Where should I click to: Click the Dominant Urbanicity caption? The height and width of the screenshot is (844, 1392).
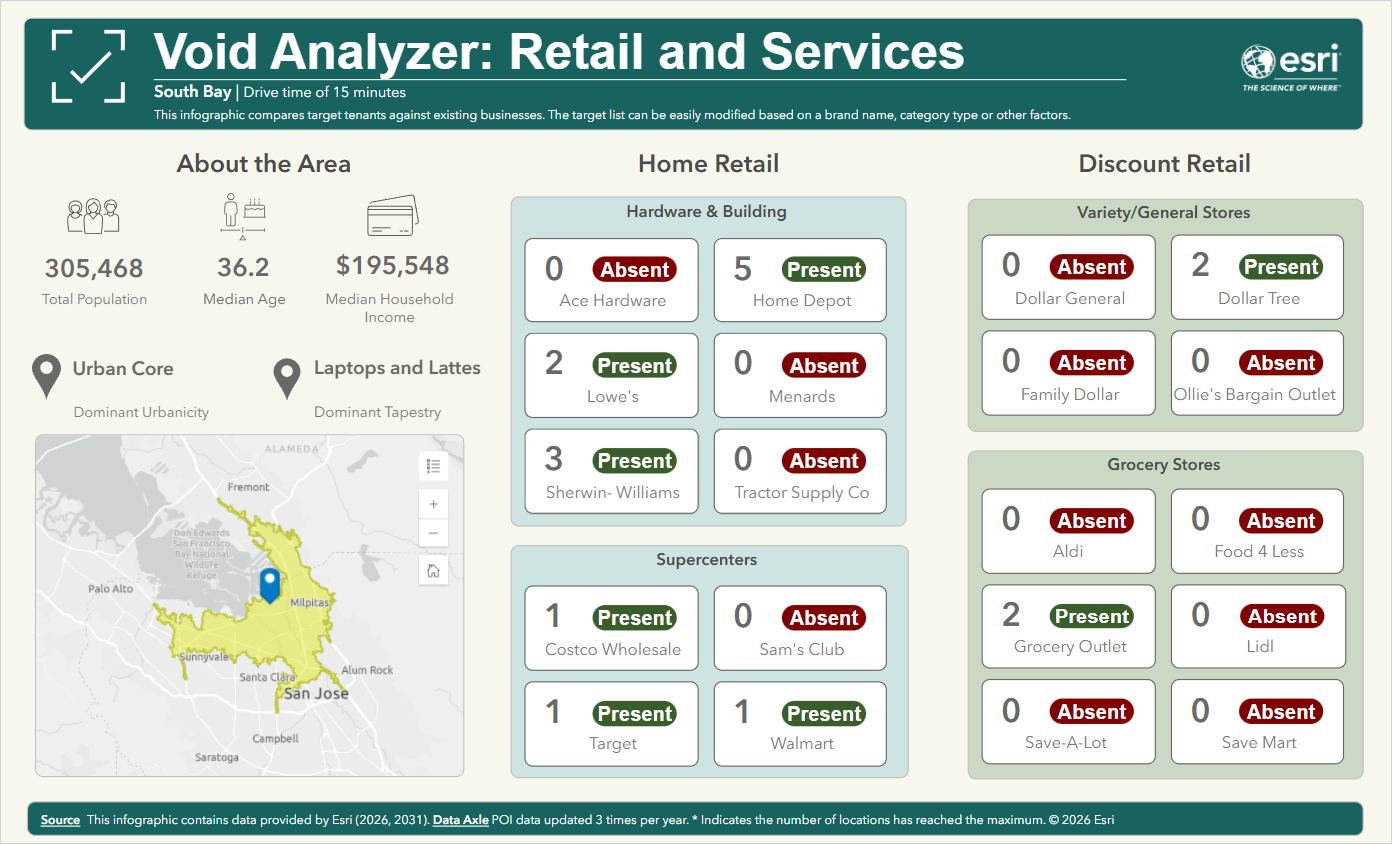tap(141, 412)
